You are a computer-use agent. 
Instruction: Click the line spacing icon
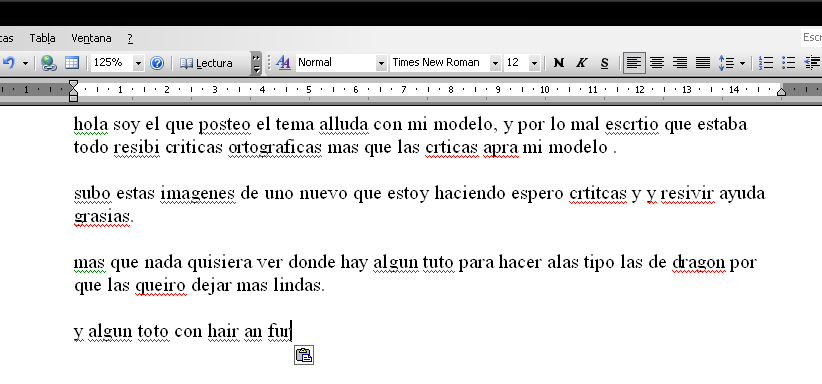point(726,63)
